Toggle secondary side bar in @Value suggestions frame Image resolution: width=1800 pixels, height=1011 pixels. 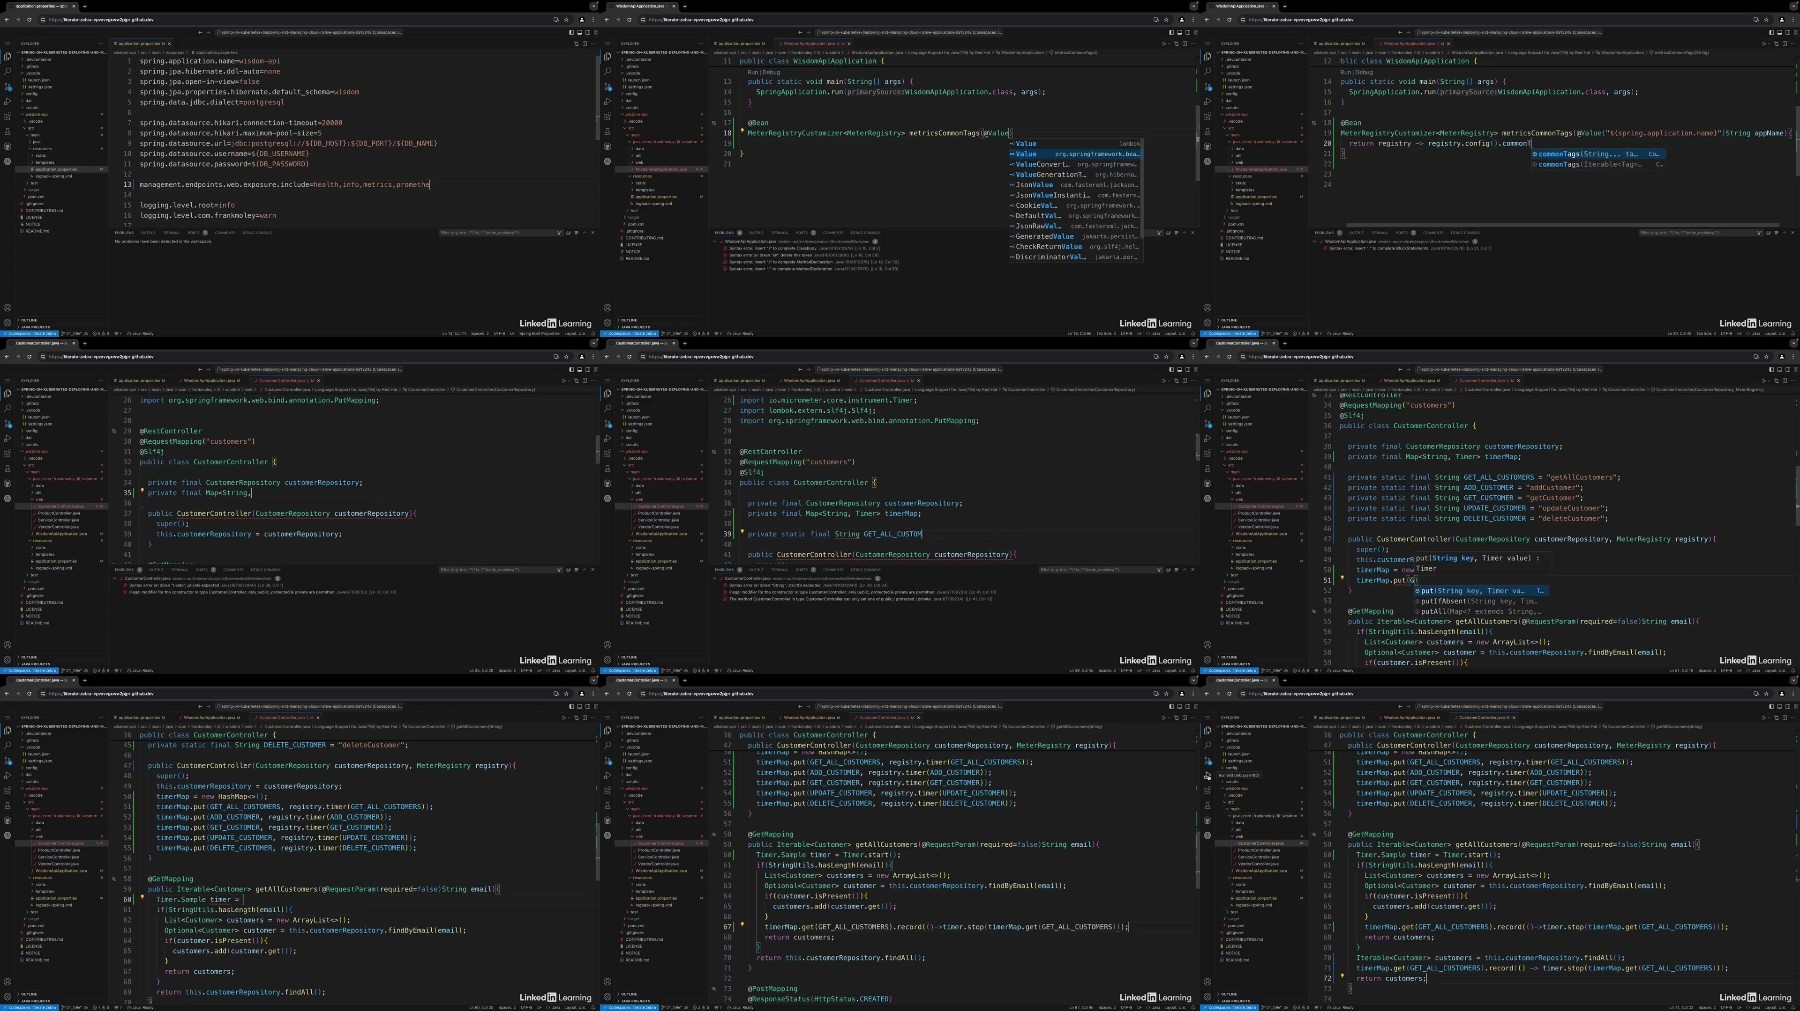(x=1188, y=32)
